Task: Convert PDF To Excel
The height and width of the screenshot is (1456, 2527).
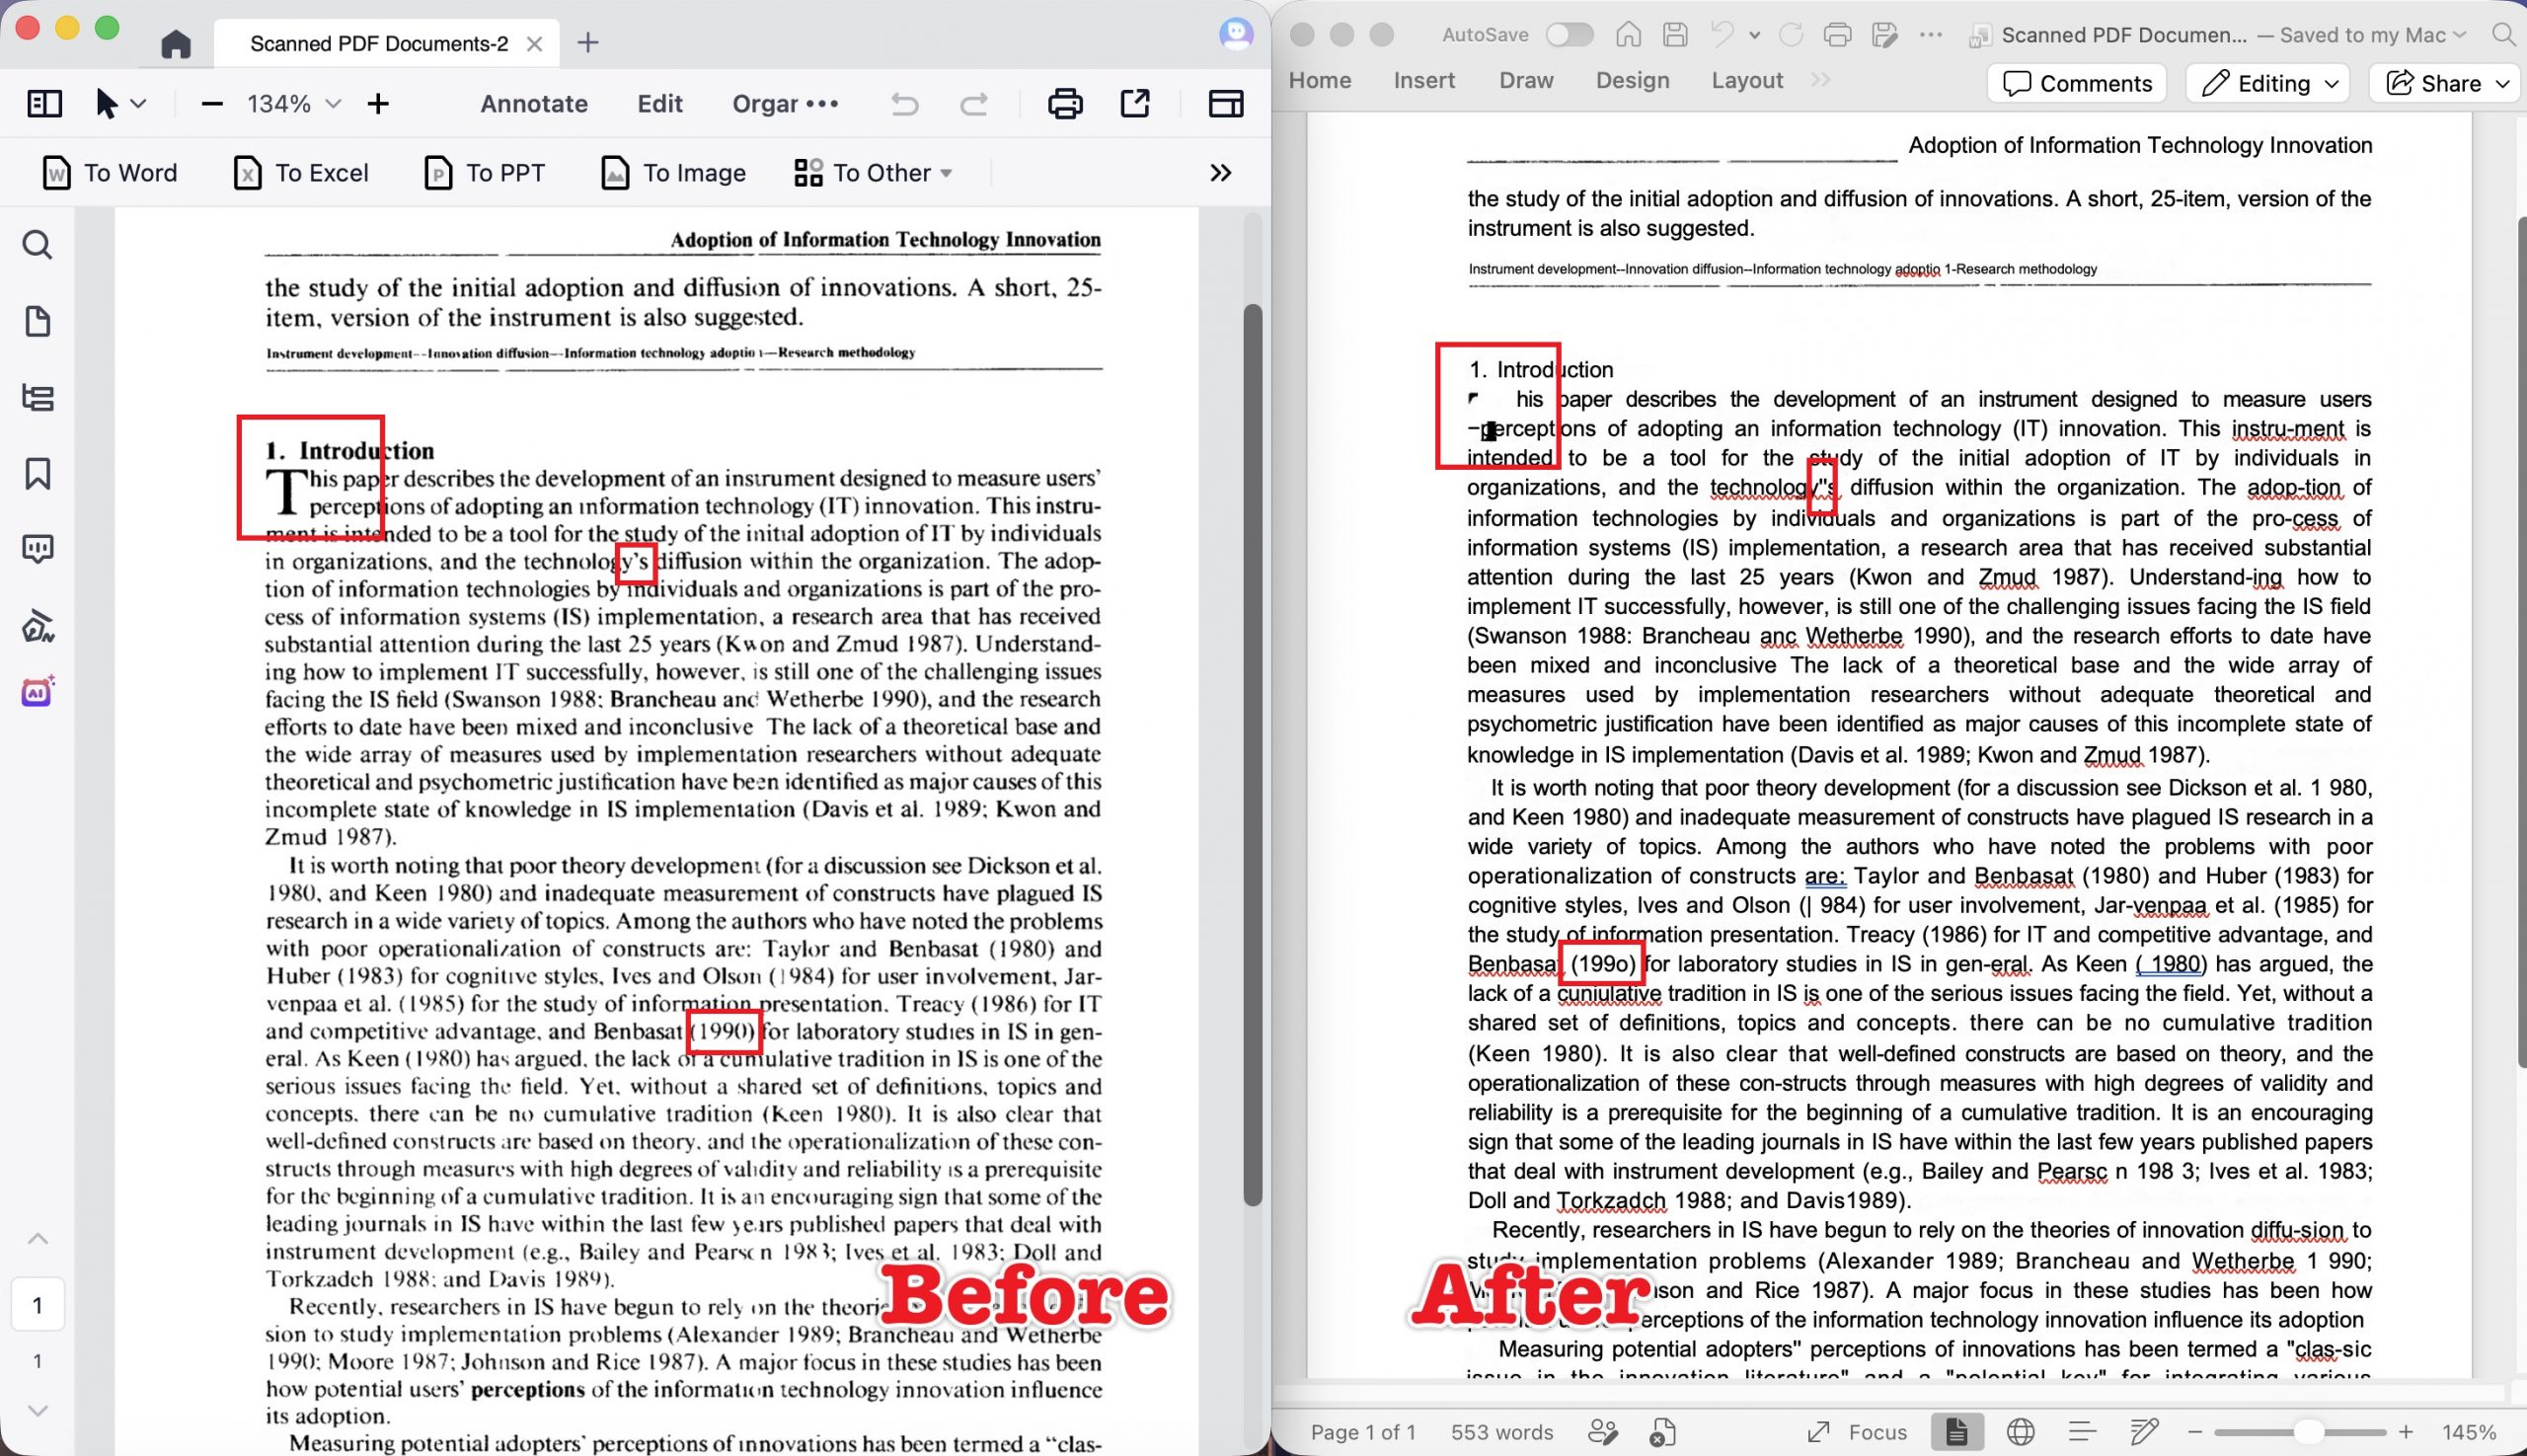Action: pos(301,173)
